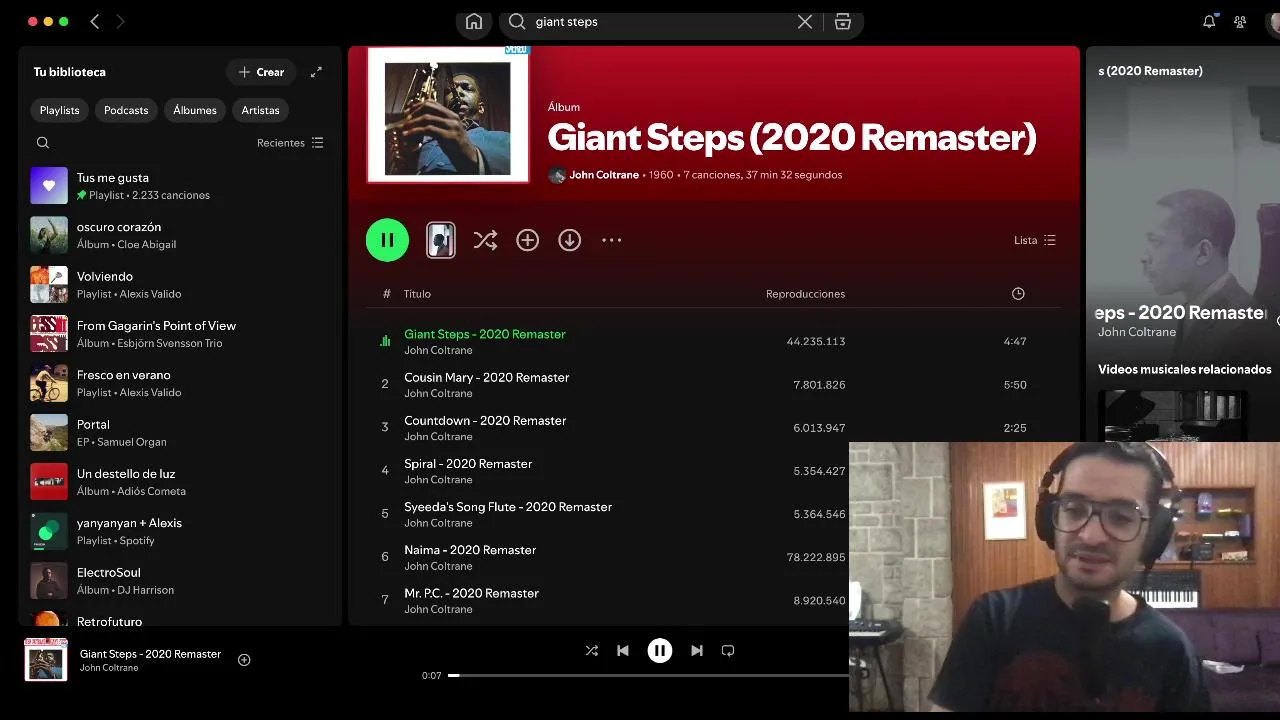The width and height of the screenshot is (1280, 720).
Task: Select track Naima - 2020 Remaster
Action: point(470,550)
